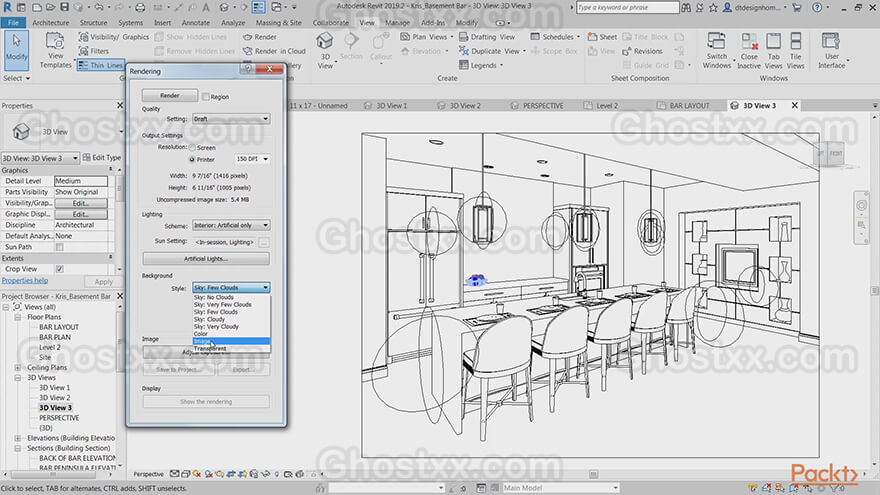Screen dimensions: 880x495
Task: Choose Transparent background option
Action: tap(231, 349)
